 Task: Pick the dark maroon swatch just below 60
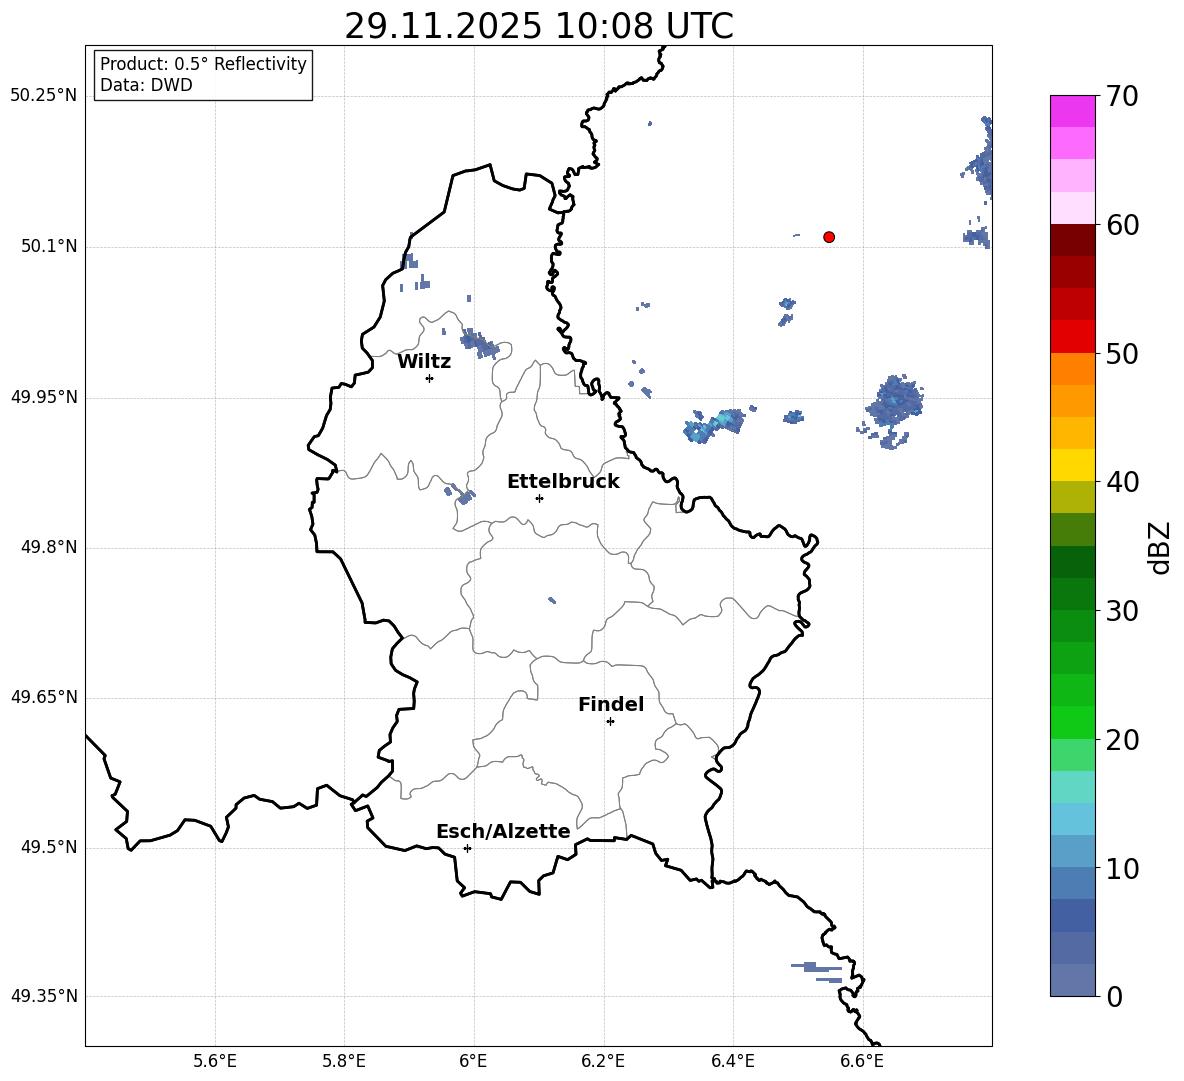pyautogui.click(x=1072, y=240)
